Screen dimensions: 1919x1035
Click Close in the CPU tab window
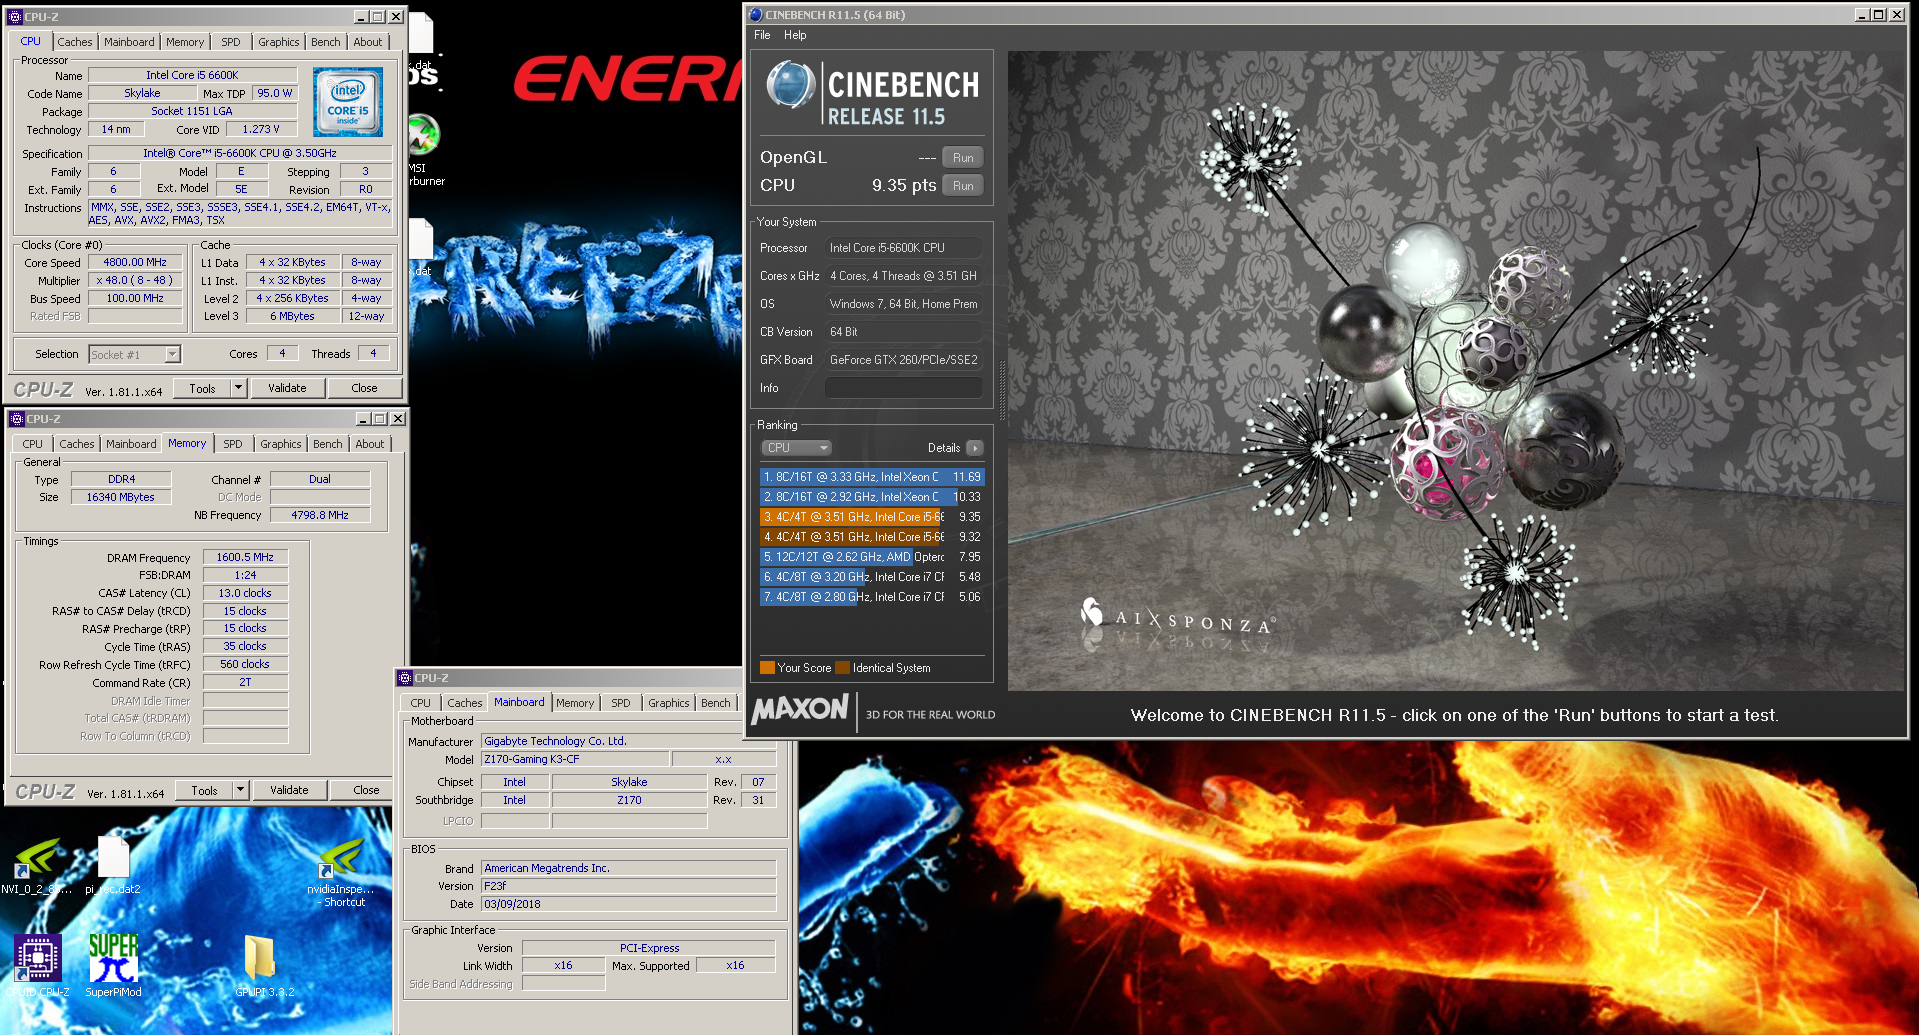[x=364, y=388]
